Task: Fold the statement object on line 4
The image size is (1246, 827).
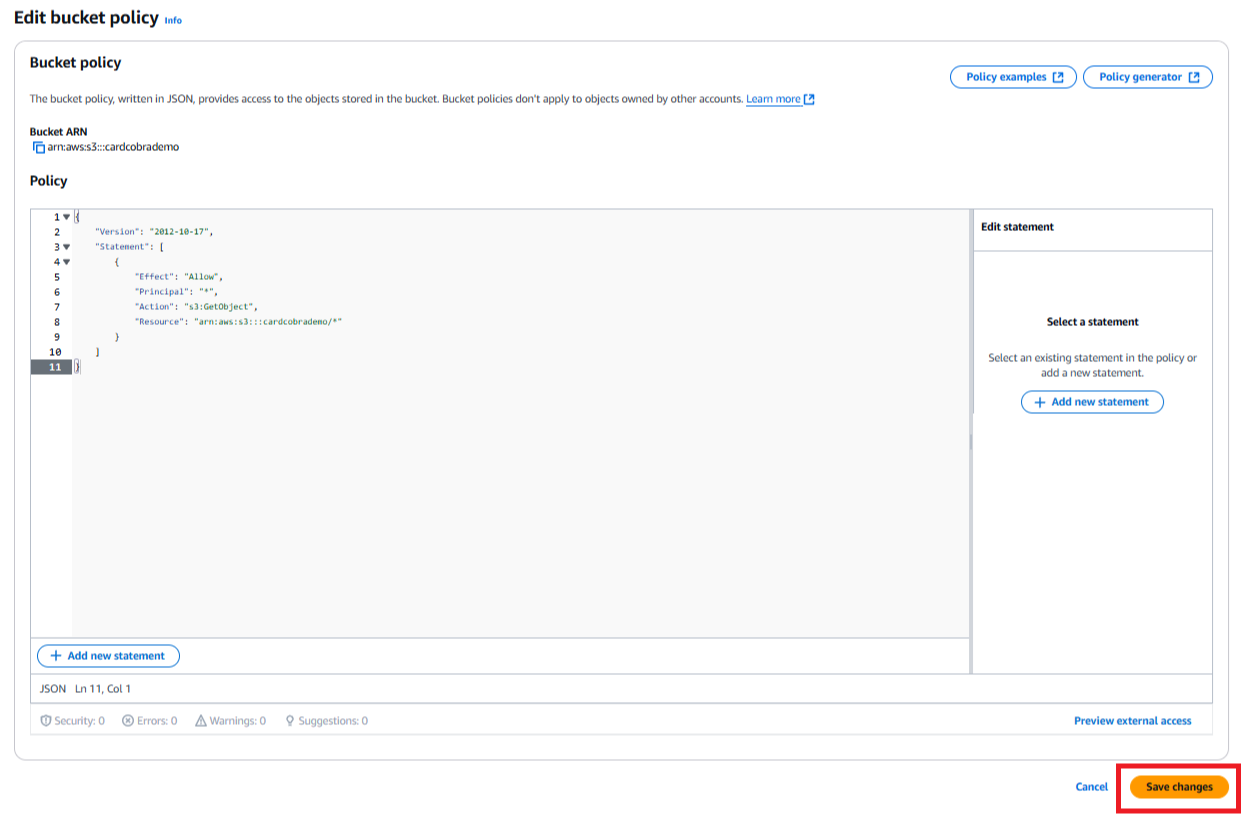Action: pos(67,262)
